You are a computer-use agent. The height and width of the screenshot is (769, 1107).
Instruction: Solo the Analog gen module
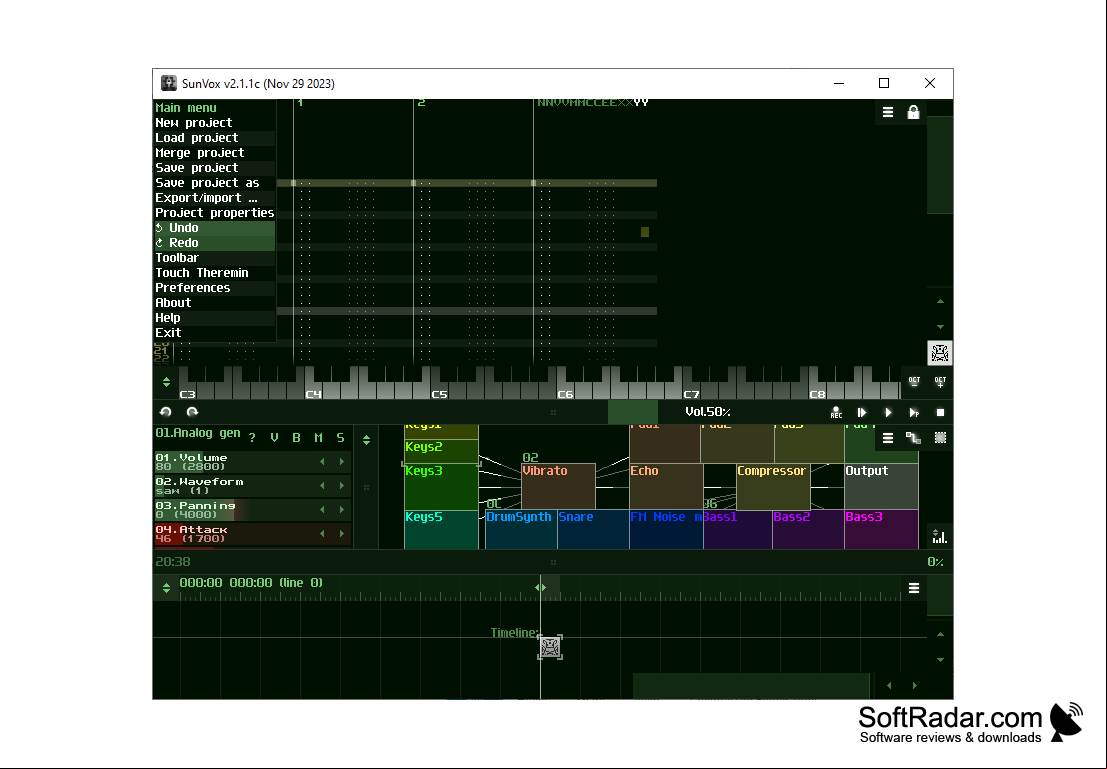(340, 438)
